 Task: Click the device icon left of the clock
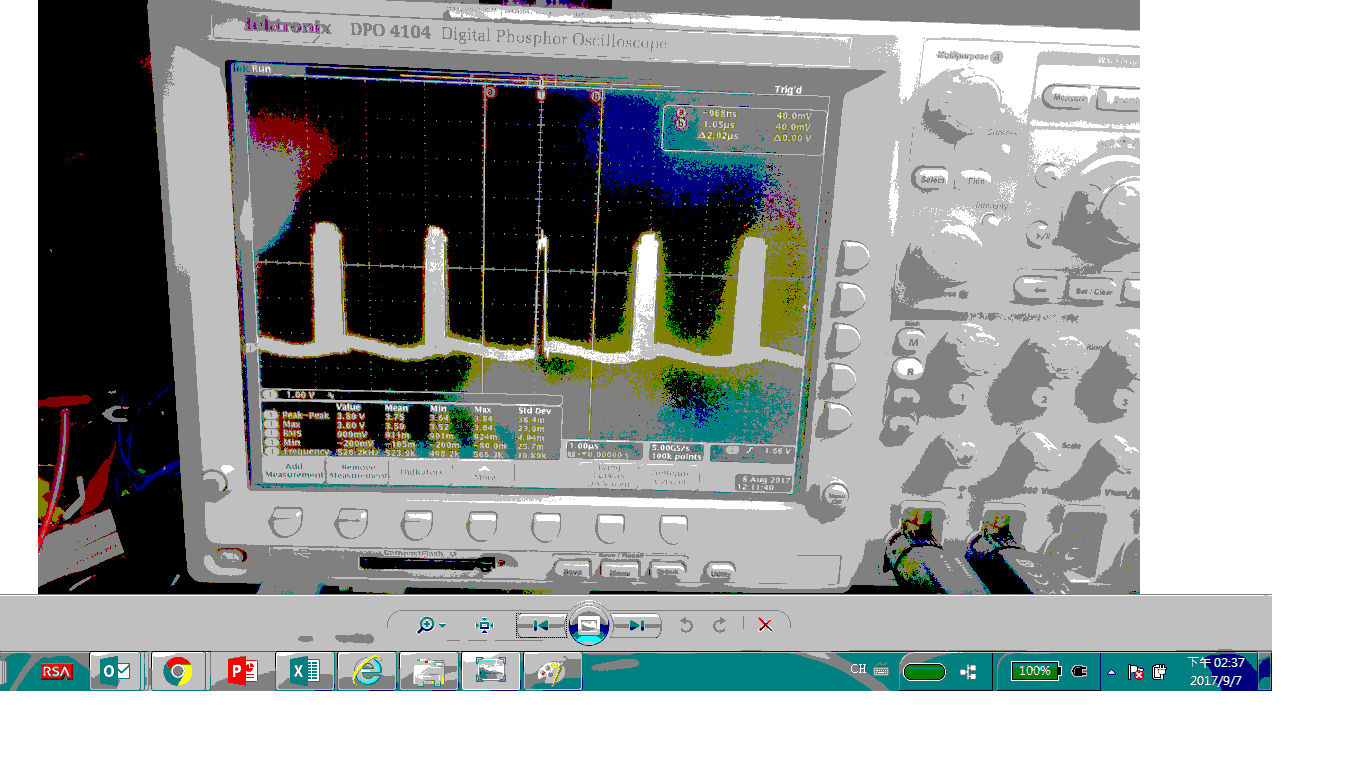[1159, 672]
